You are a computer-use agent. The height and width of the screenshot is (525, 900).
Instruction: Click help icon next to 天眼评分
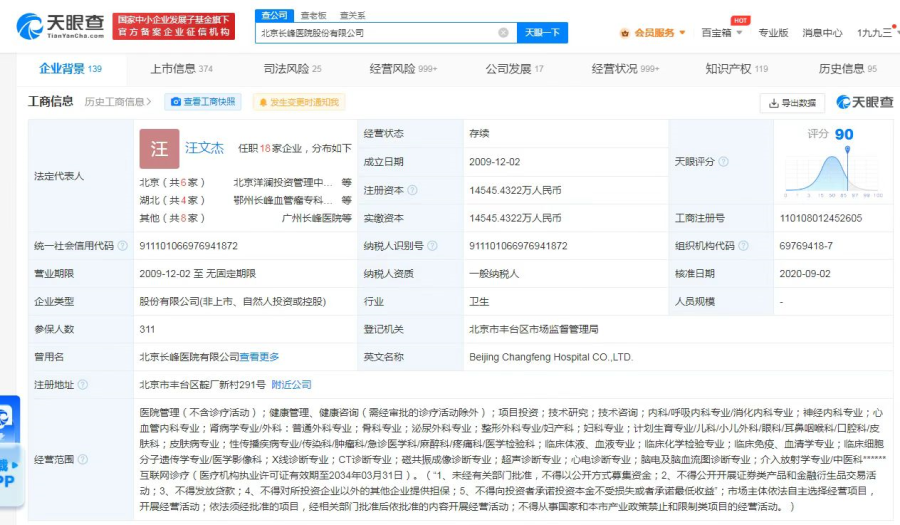coord(723,162)
